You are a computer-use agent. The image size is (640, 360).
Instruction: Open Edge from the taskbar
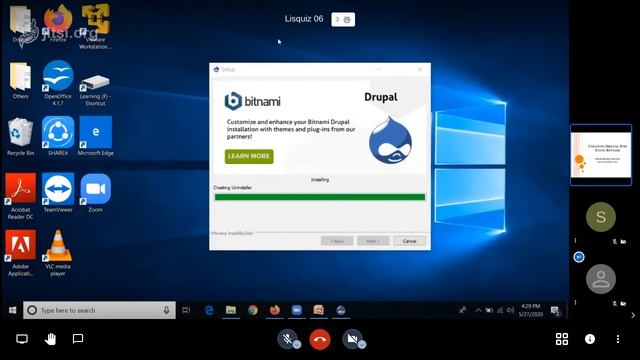click(x=209, y=310)
